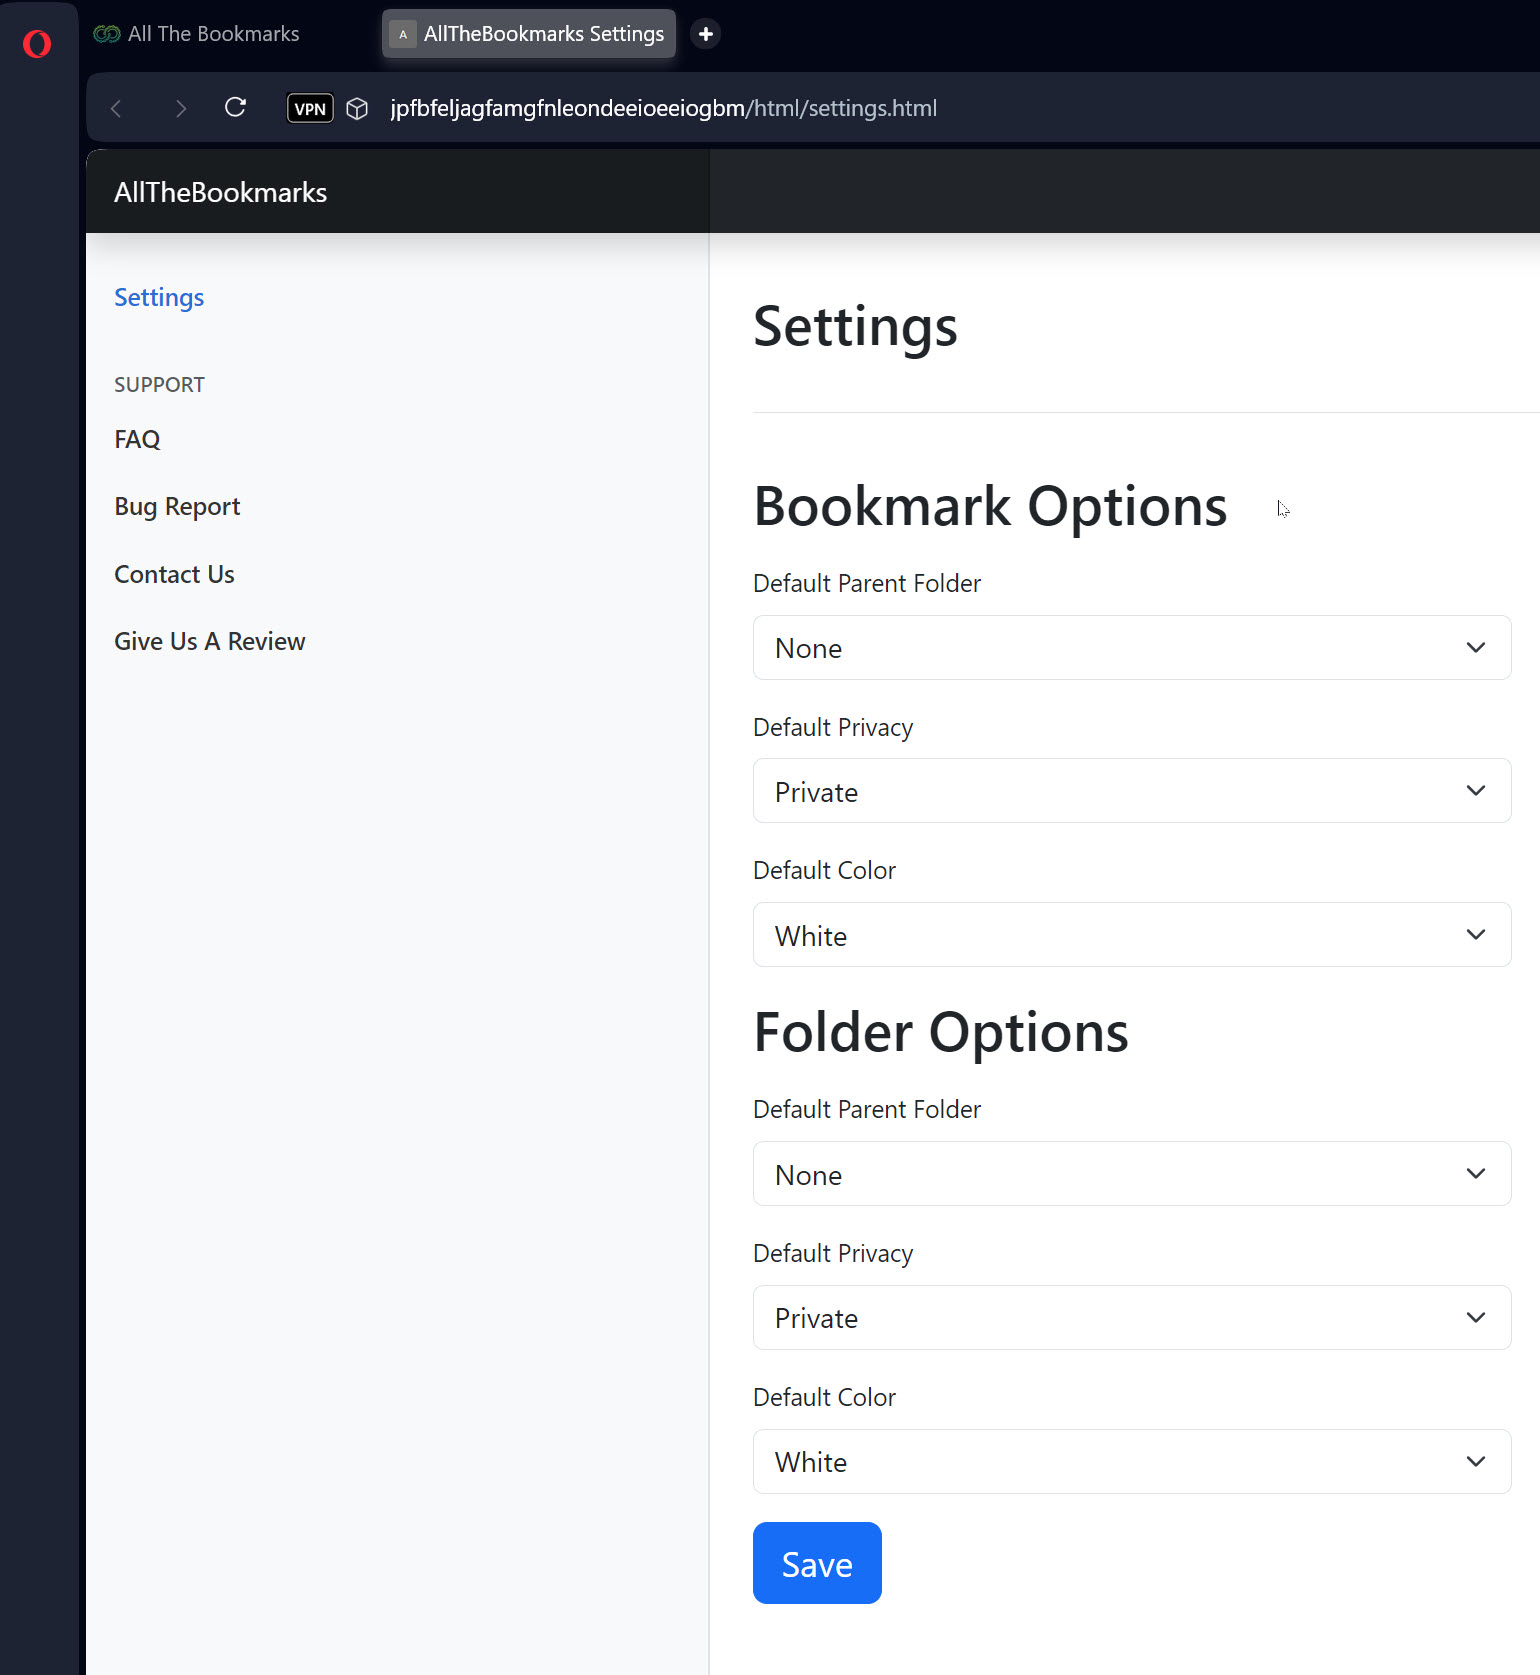Open Folder Default Color dropdown
Image resolution: width=1540 pixels, height=1675 pixels.
[1131, 1462]
